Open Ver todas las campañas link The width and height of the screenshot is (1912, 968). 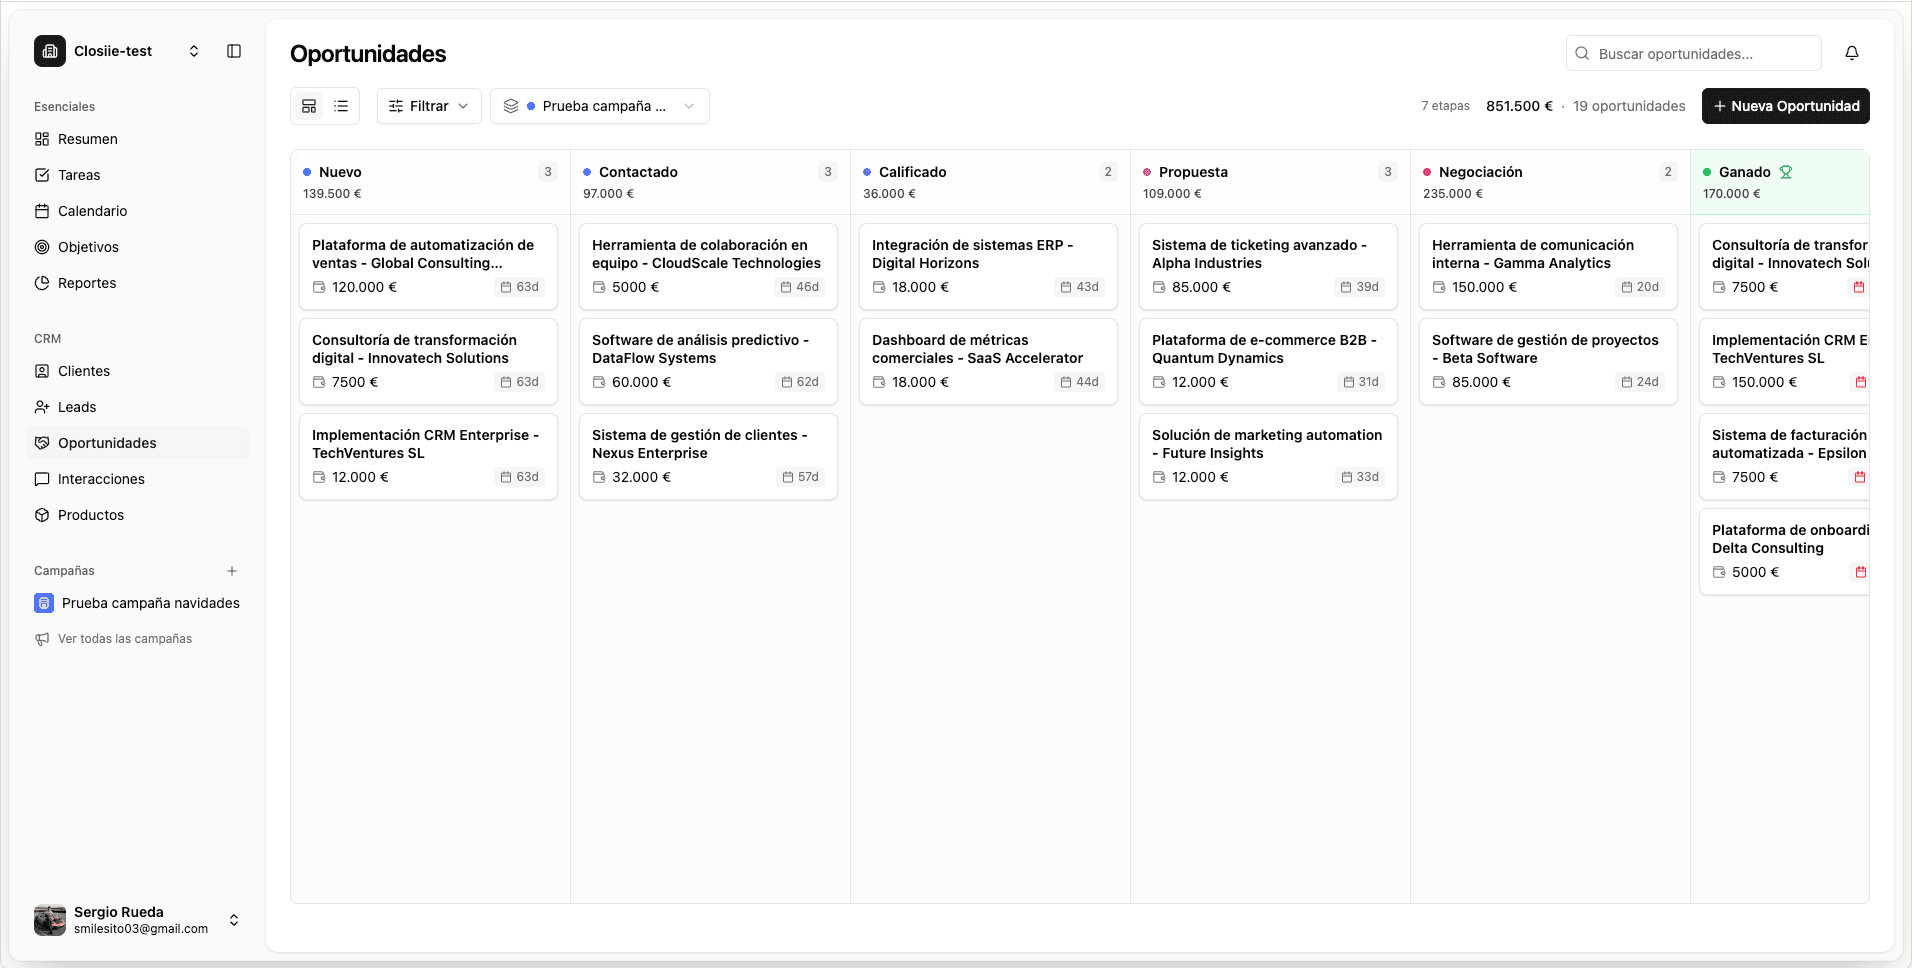124,639
